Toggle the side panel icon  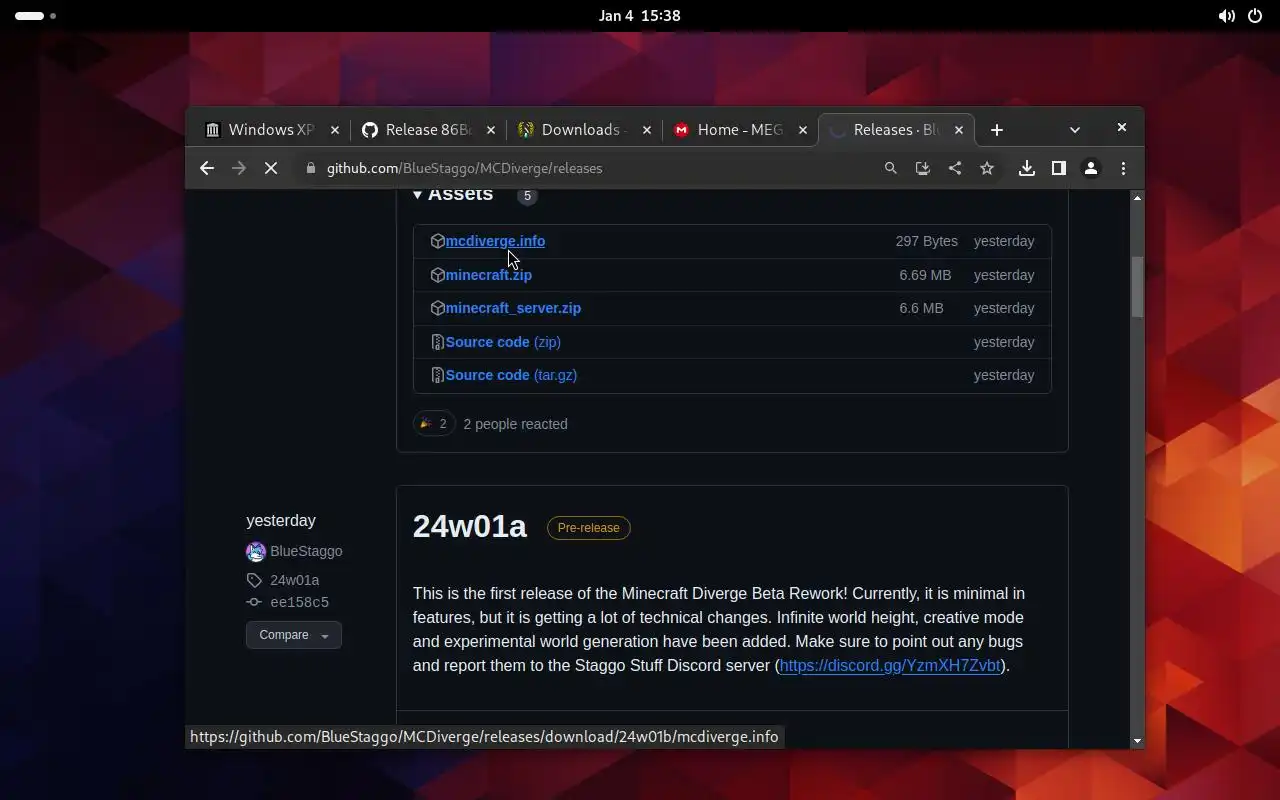click(1058, 169)
